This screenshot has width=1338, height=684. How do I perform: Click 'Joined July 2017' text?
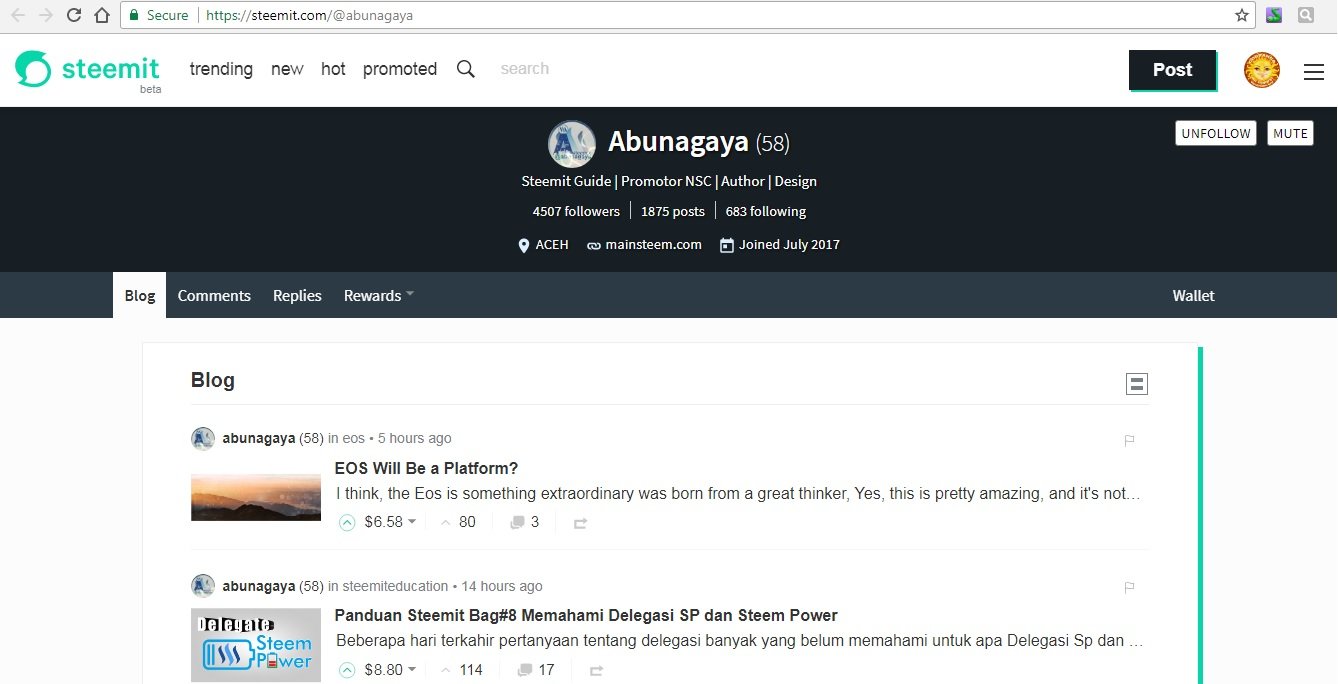789,245
